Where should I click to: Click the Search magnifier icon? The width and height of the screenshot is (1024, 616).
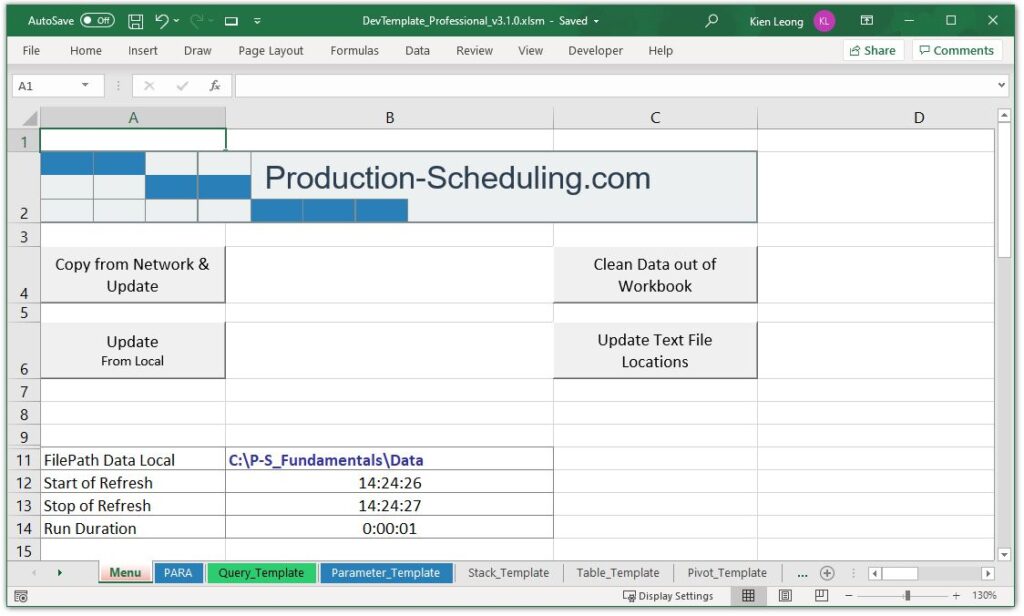[711, 21]
